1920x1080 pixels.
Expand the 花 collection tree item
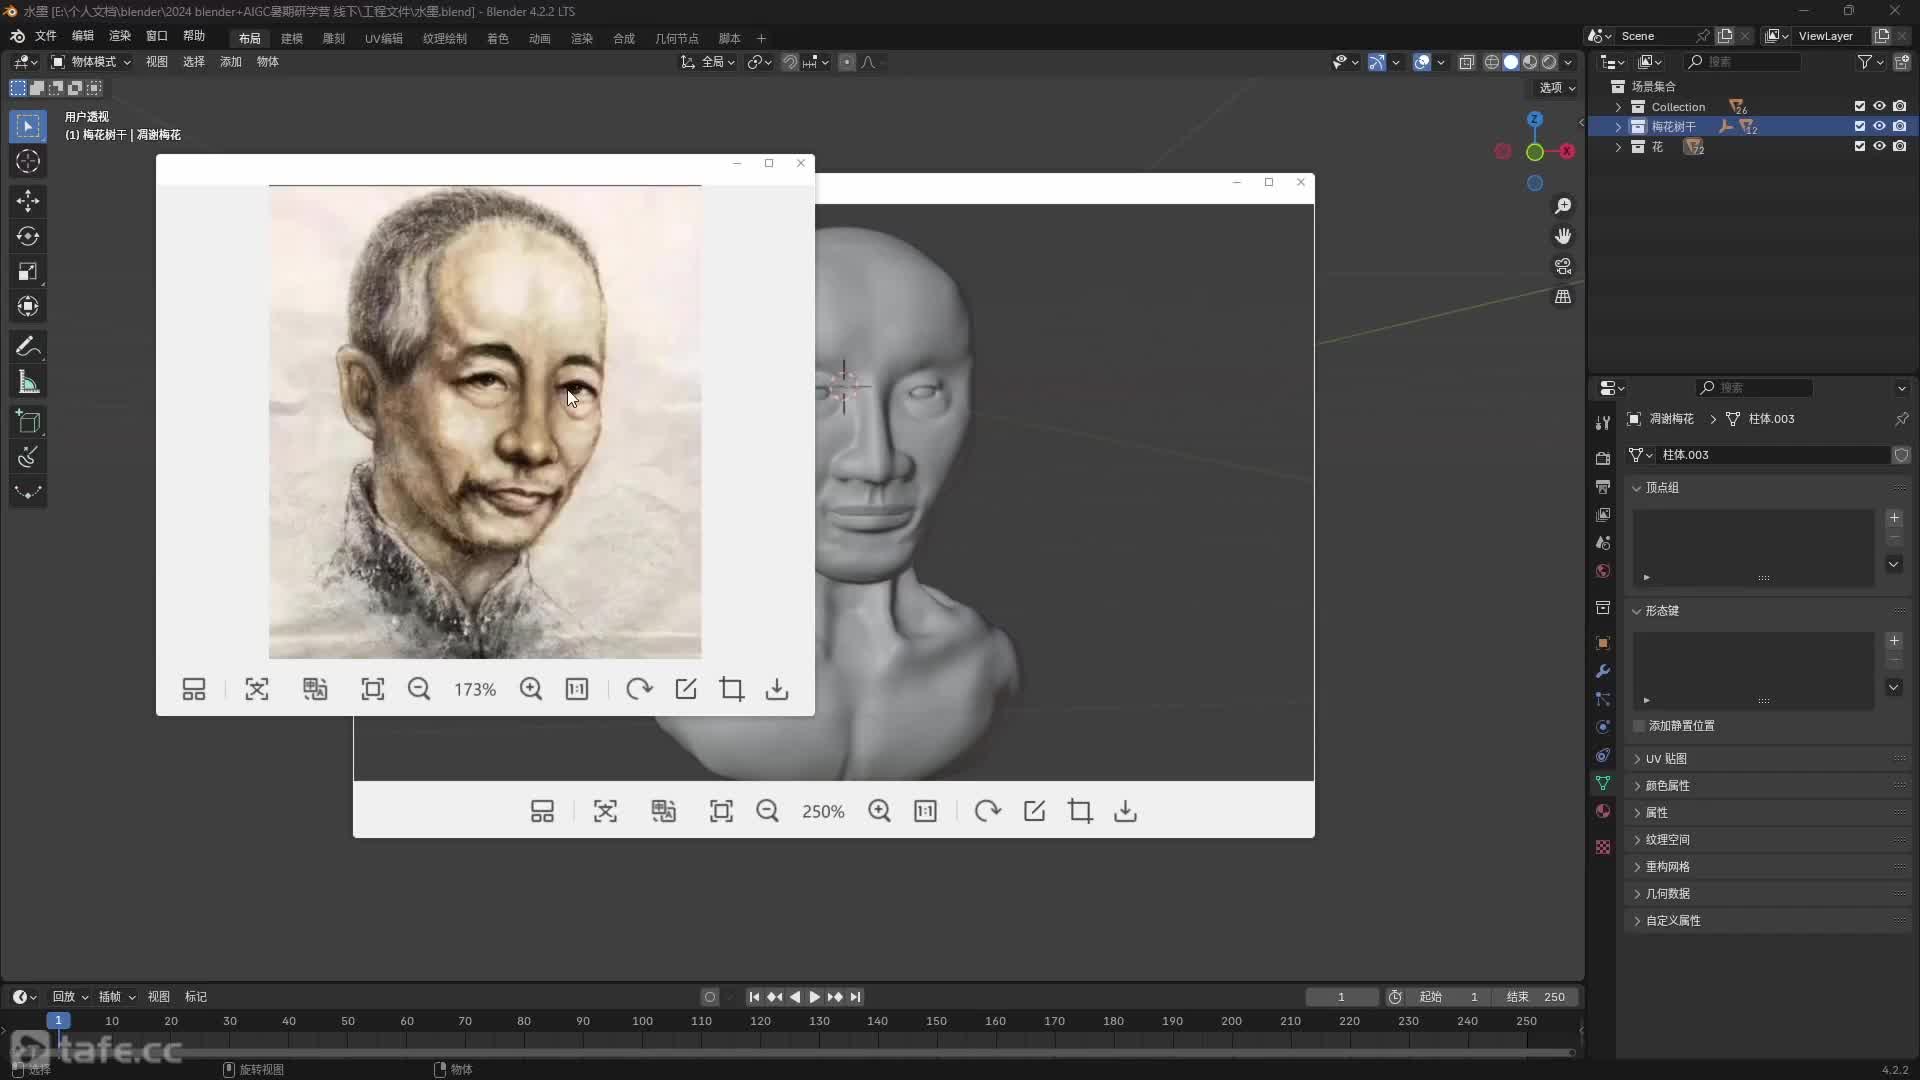coord(1619,147)
